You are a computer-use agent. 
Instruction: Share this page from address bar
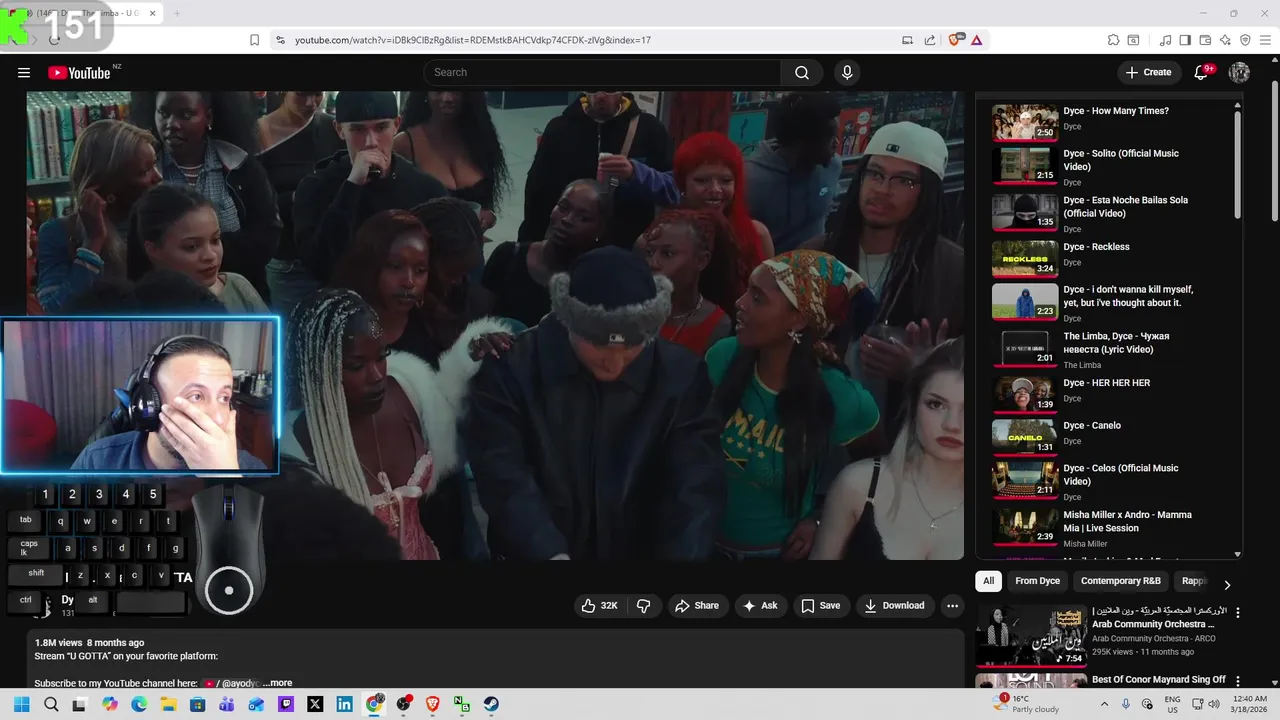point(930,40)
